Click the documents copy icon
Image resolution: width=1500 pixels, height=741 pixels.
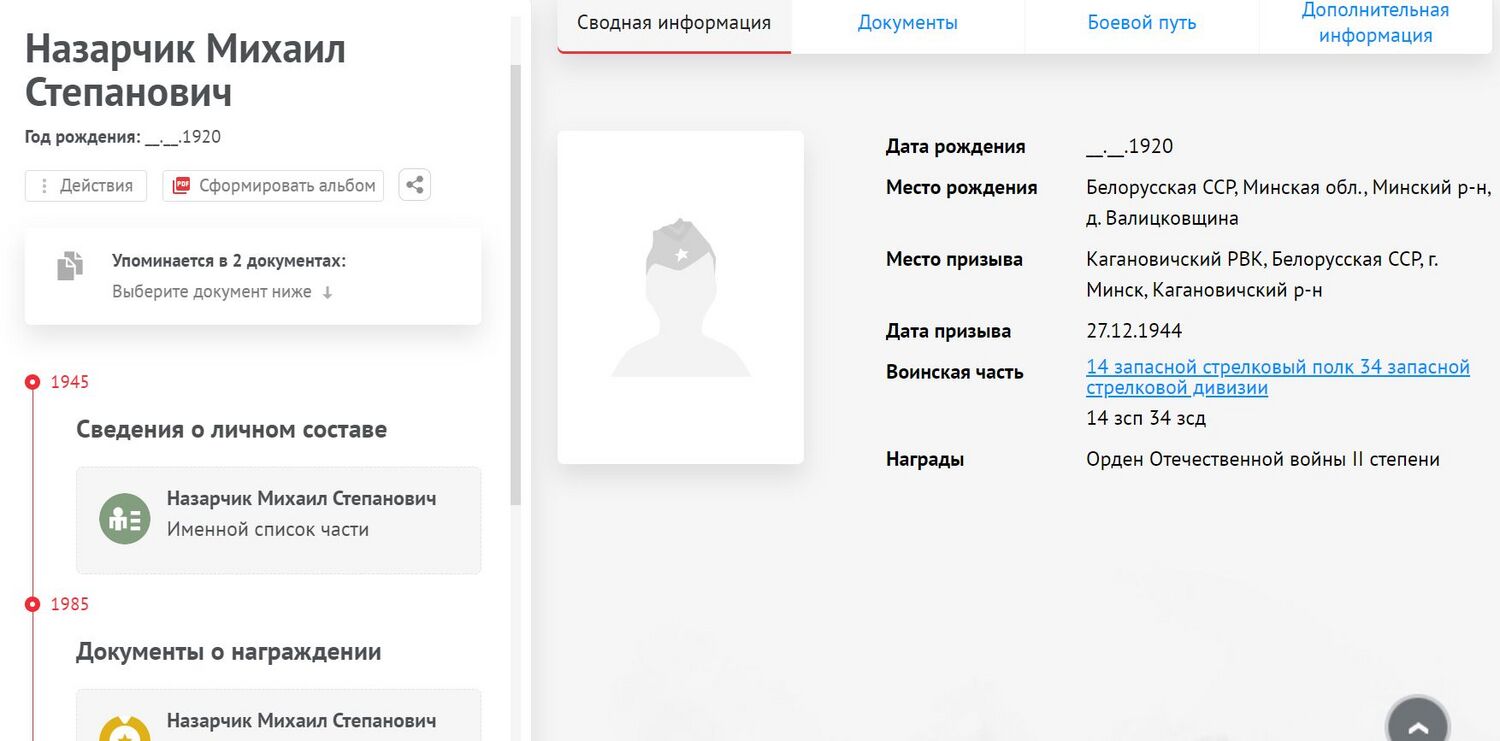70,266
